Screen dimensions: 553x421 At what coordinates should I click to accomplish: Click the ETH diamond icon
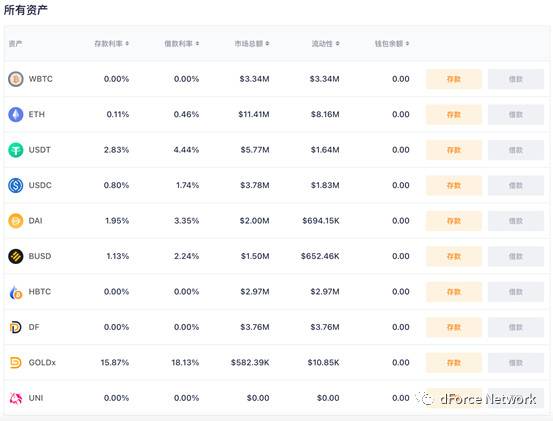(16, 115)
